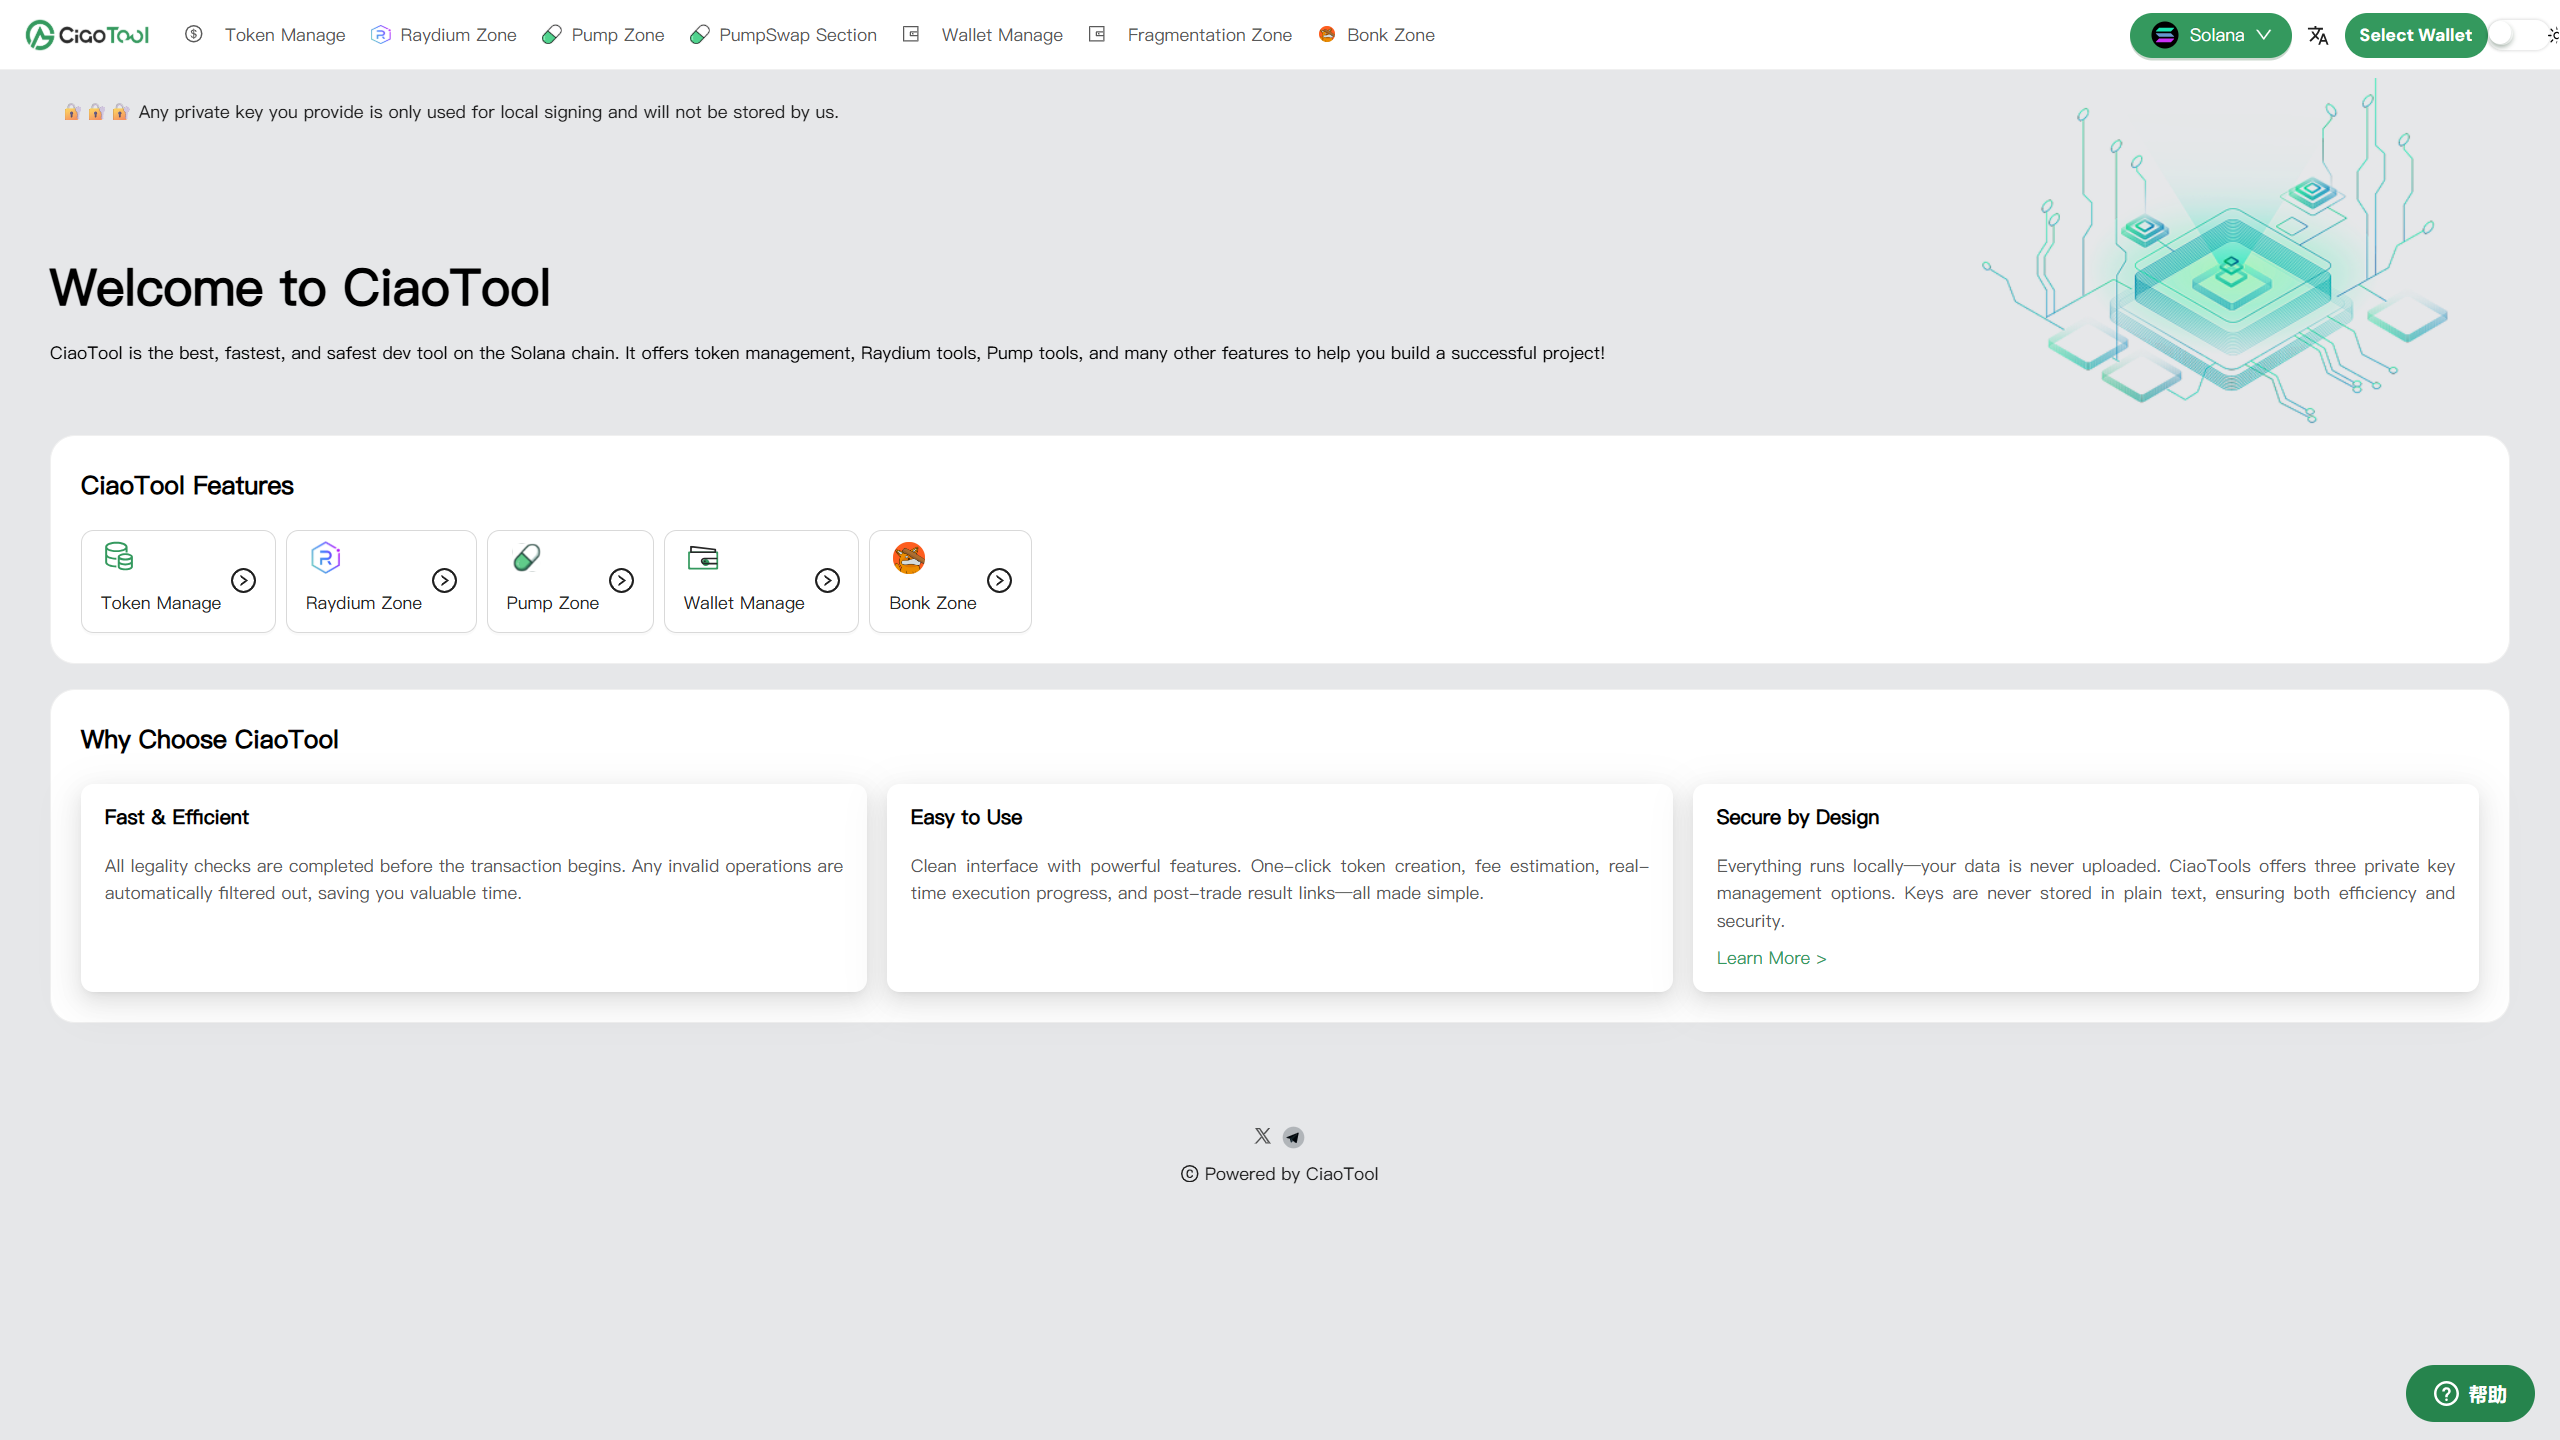The height and width of the screenshot is (1440, 2560).
Task: Open the Telegram social link
Action: tap(1294, 1137)
